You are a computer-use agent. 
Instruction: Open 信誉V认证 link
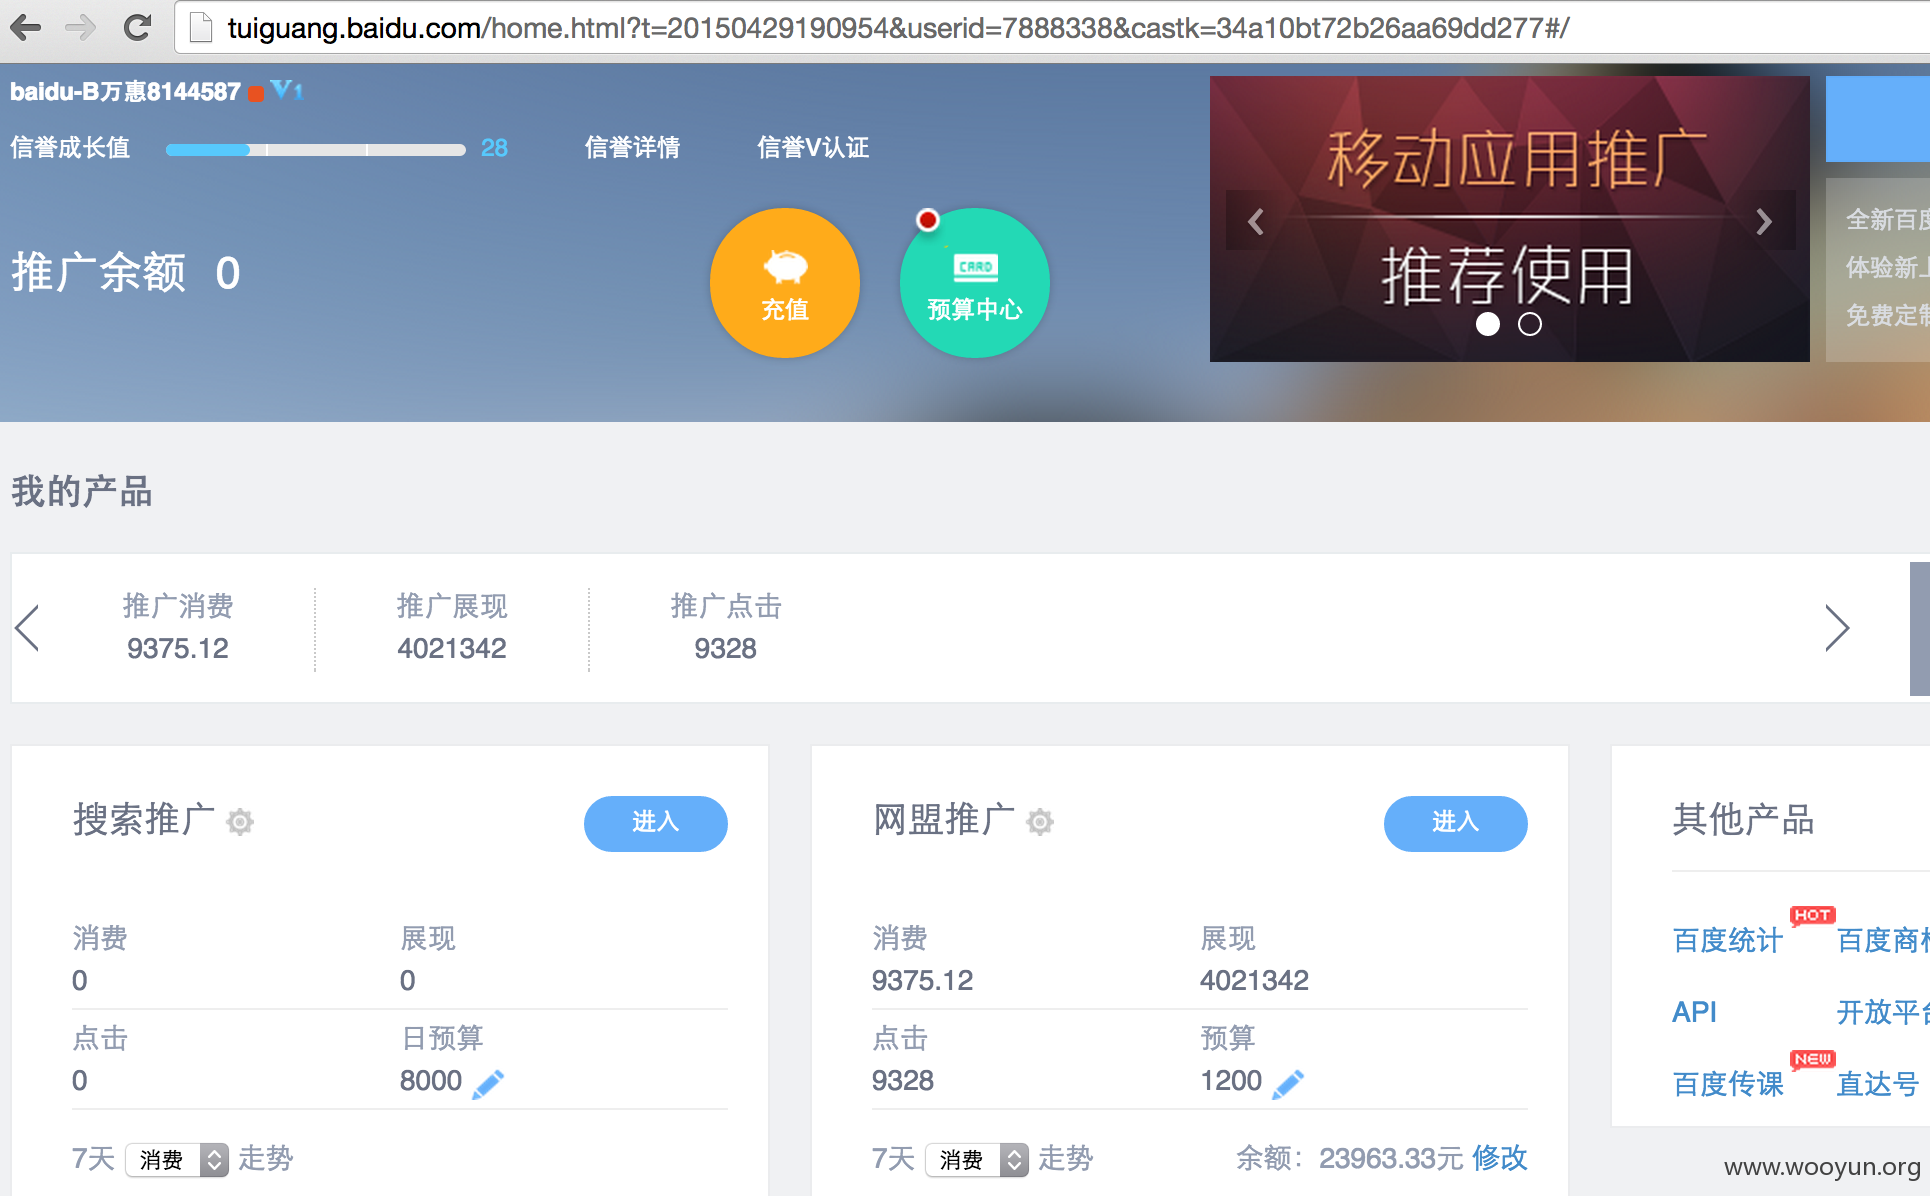coord(813,148)
